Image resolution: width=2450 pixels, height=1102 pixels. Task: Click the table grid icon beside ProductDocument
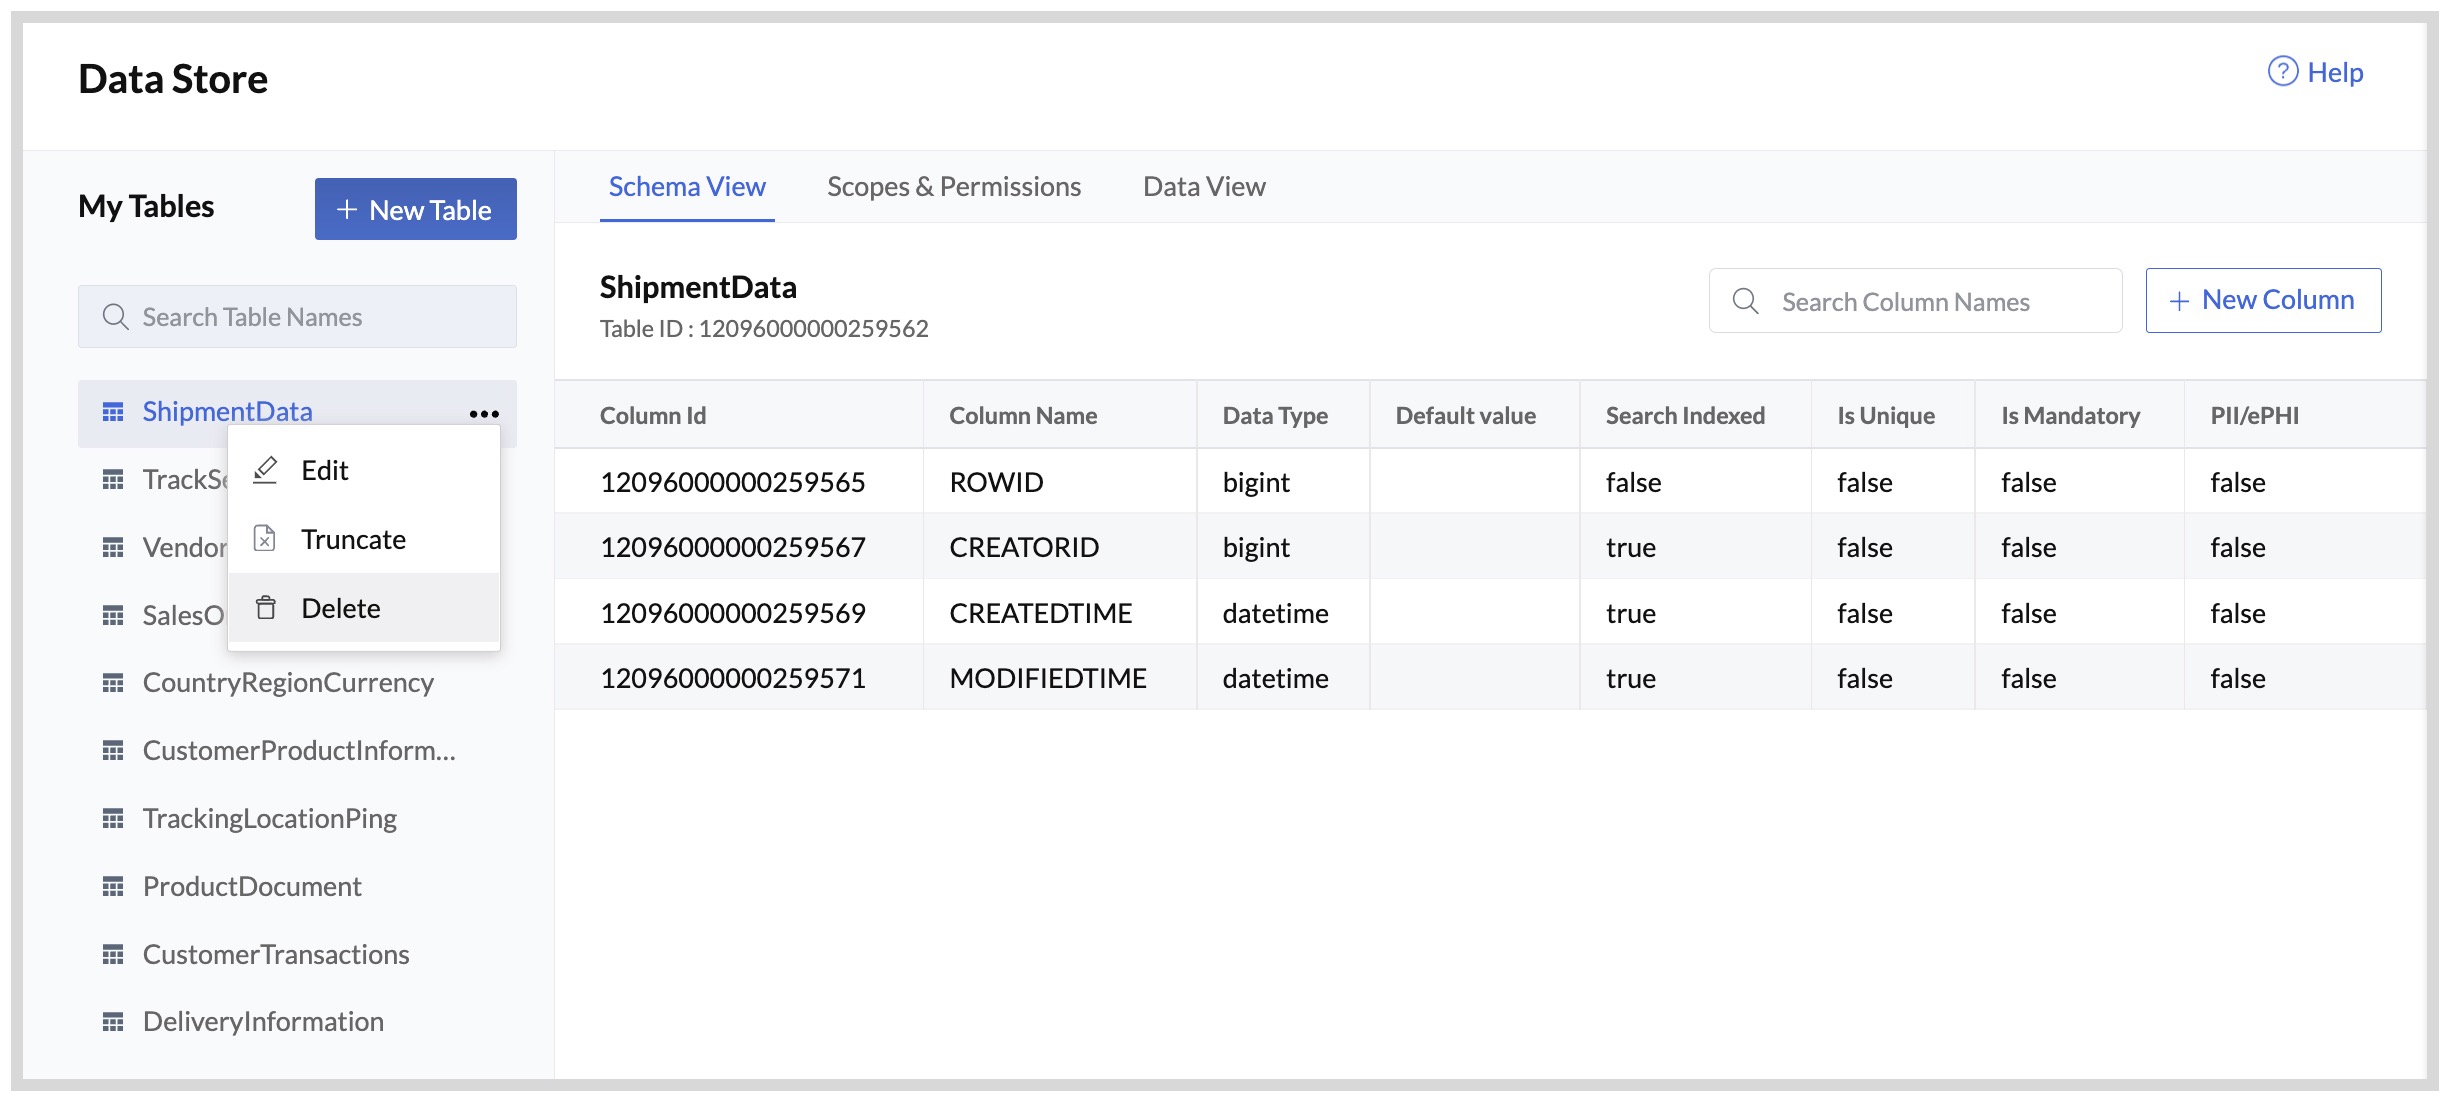tap(114, 886)
